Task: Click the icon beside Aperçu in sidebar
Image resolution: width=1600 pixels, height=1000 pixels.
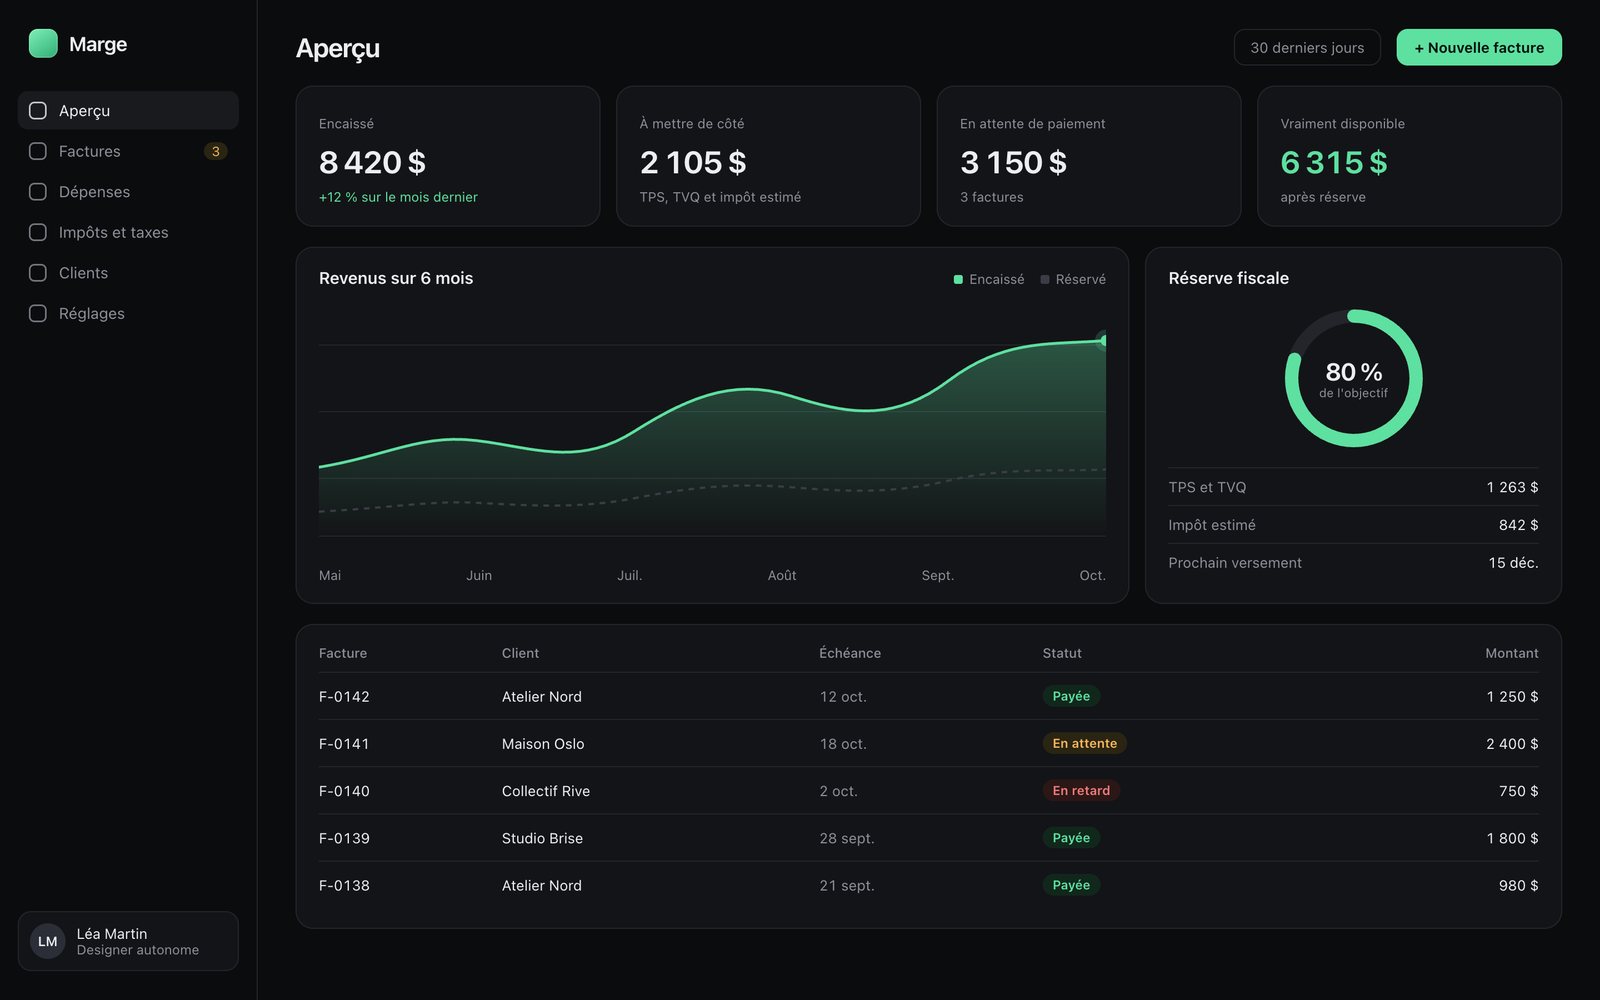Action: click(38, 111)
